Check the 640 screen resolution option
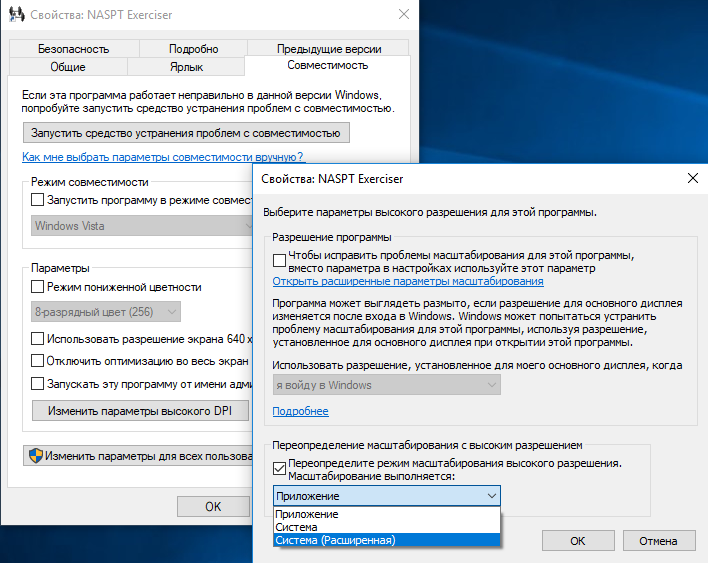 click(37, 339)
